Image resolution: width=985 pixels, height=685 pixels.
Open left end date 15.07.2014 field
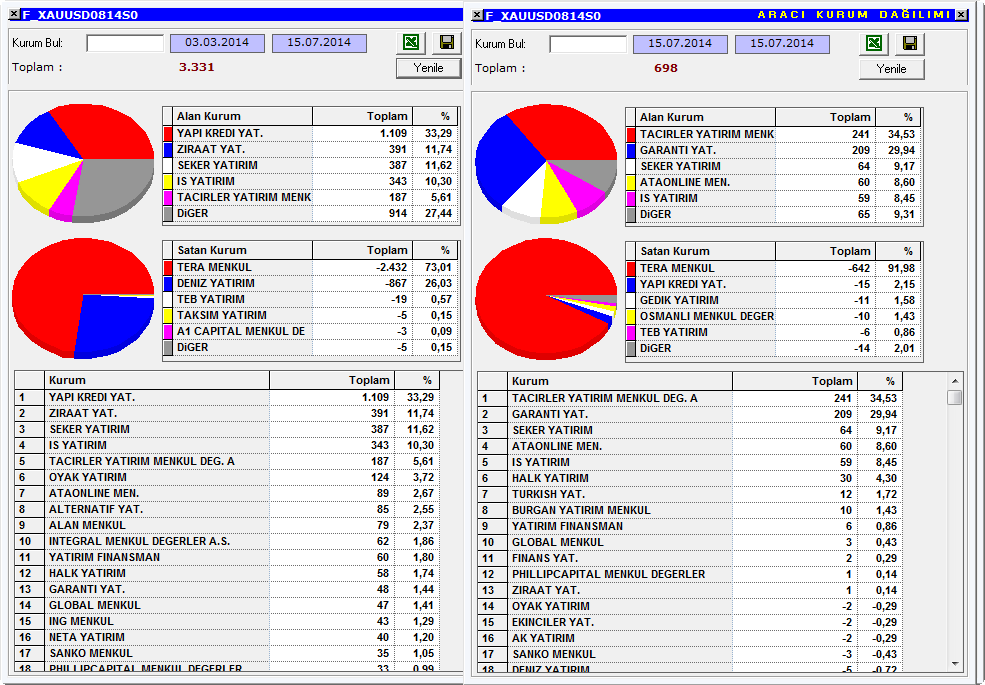pos(319,43)
